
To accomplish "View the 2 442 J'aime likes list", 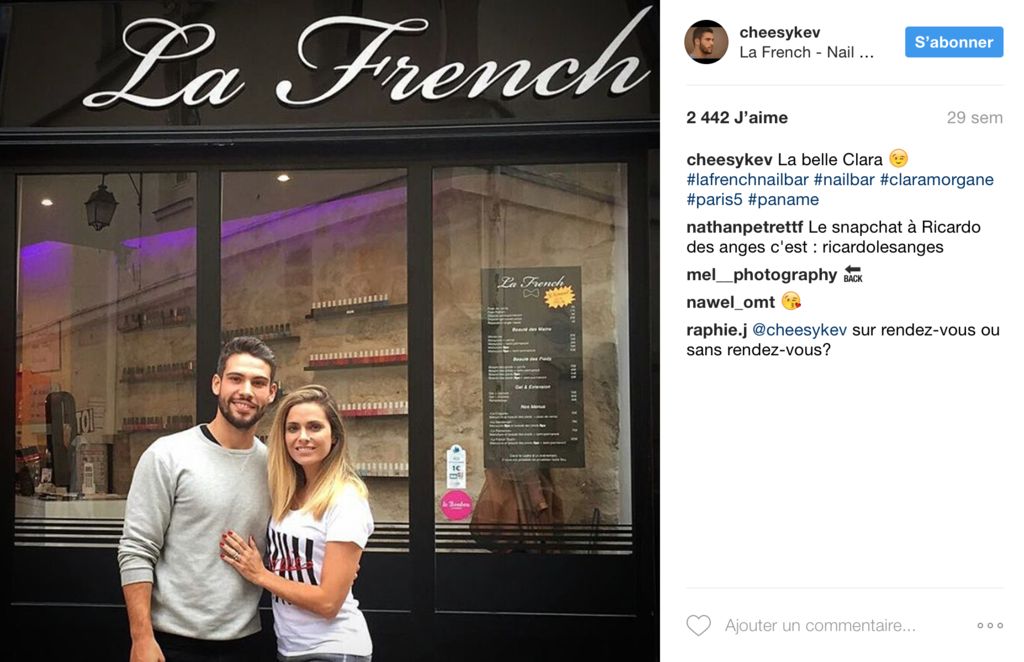I will pos(737,118).
